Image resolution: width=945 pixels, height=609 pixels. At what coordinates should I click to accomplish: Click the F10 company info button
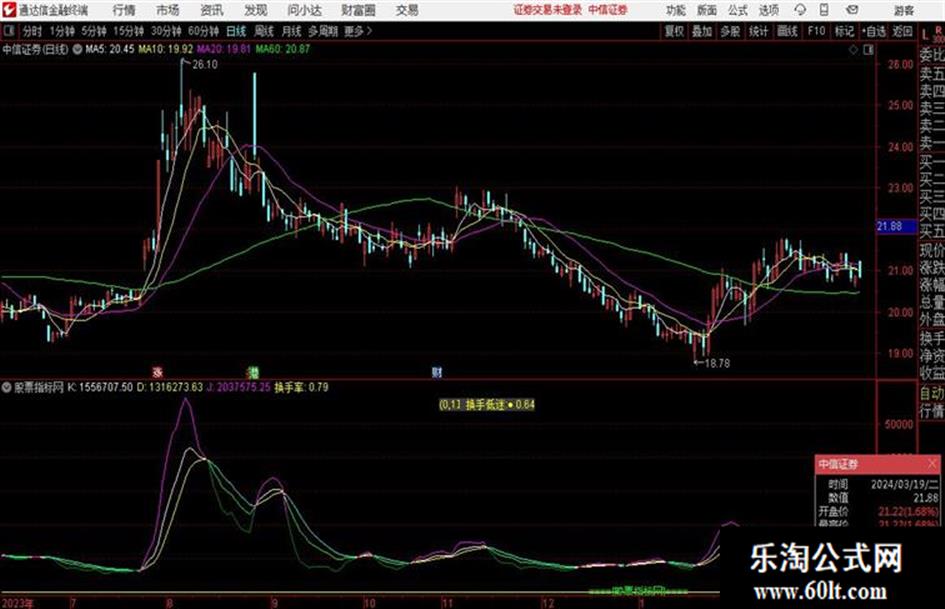[817, 31]
